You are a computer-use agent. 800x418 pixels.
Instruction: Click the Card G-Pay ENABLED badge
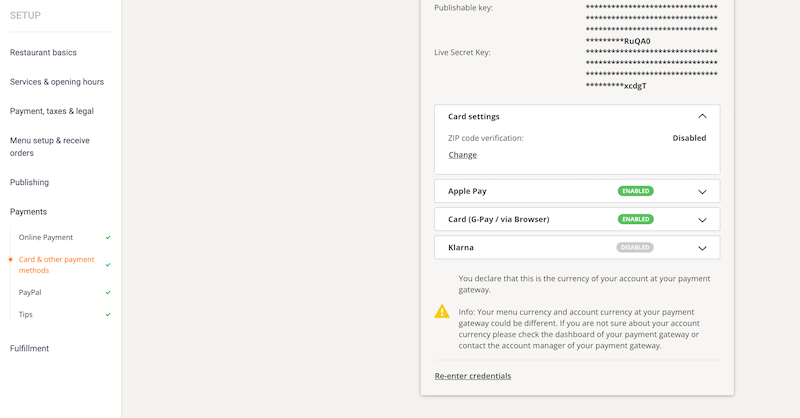click(635, 219)
